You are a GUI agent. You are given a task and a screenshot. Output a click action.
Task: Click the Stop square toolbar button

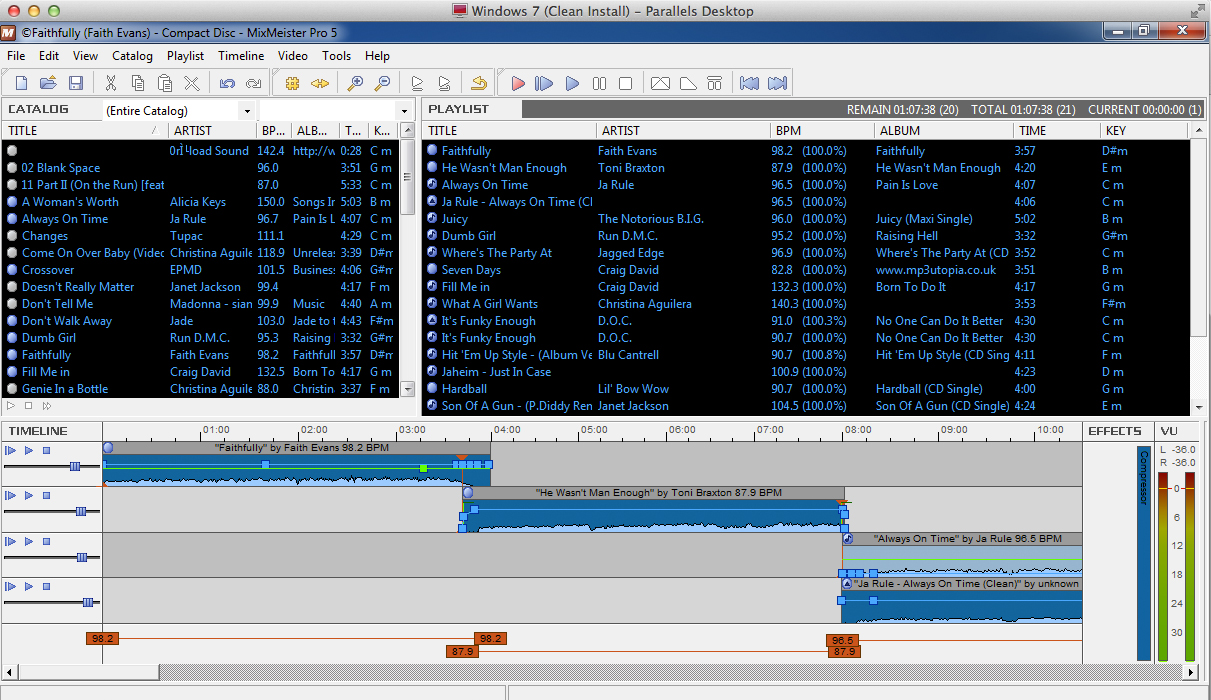[x=625, y=83]
